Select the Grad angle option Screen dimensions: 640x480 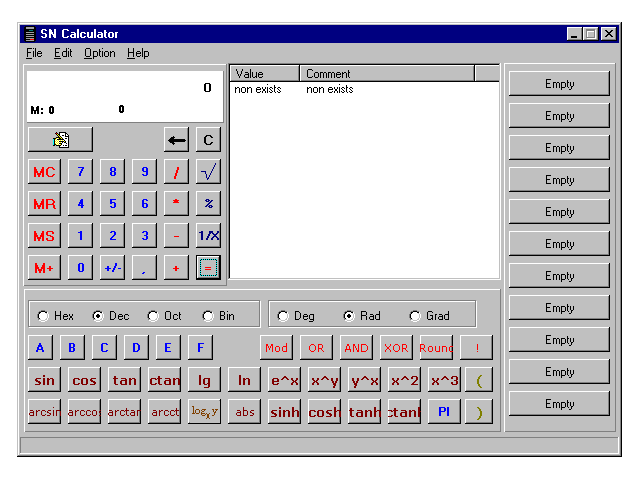click(415, 316)
